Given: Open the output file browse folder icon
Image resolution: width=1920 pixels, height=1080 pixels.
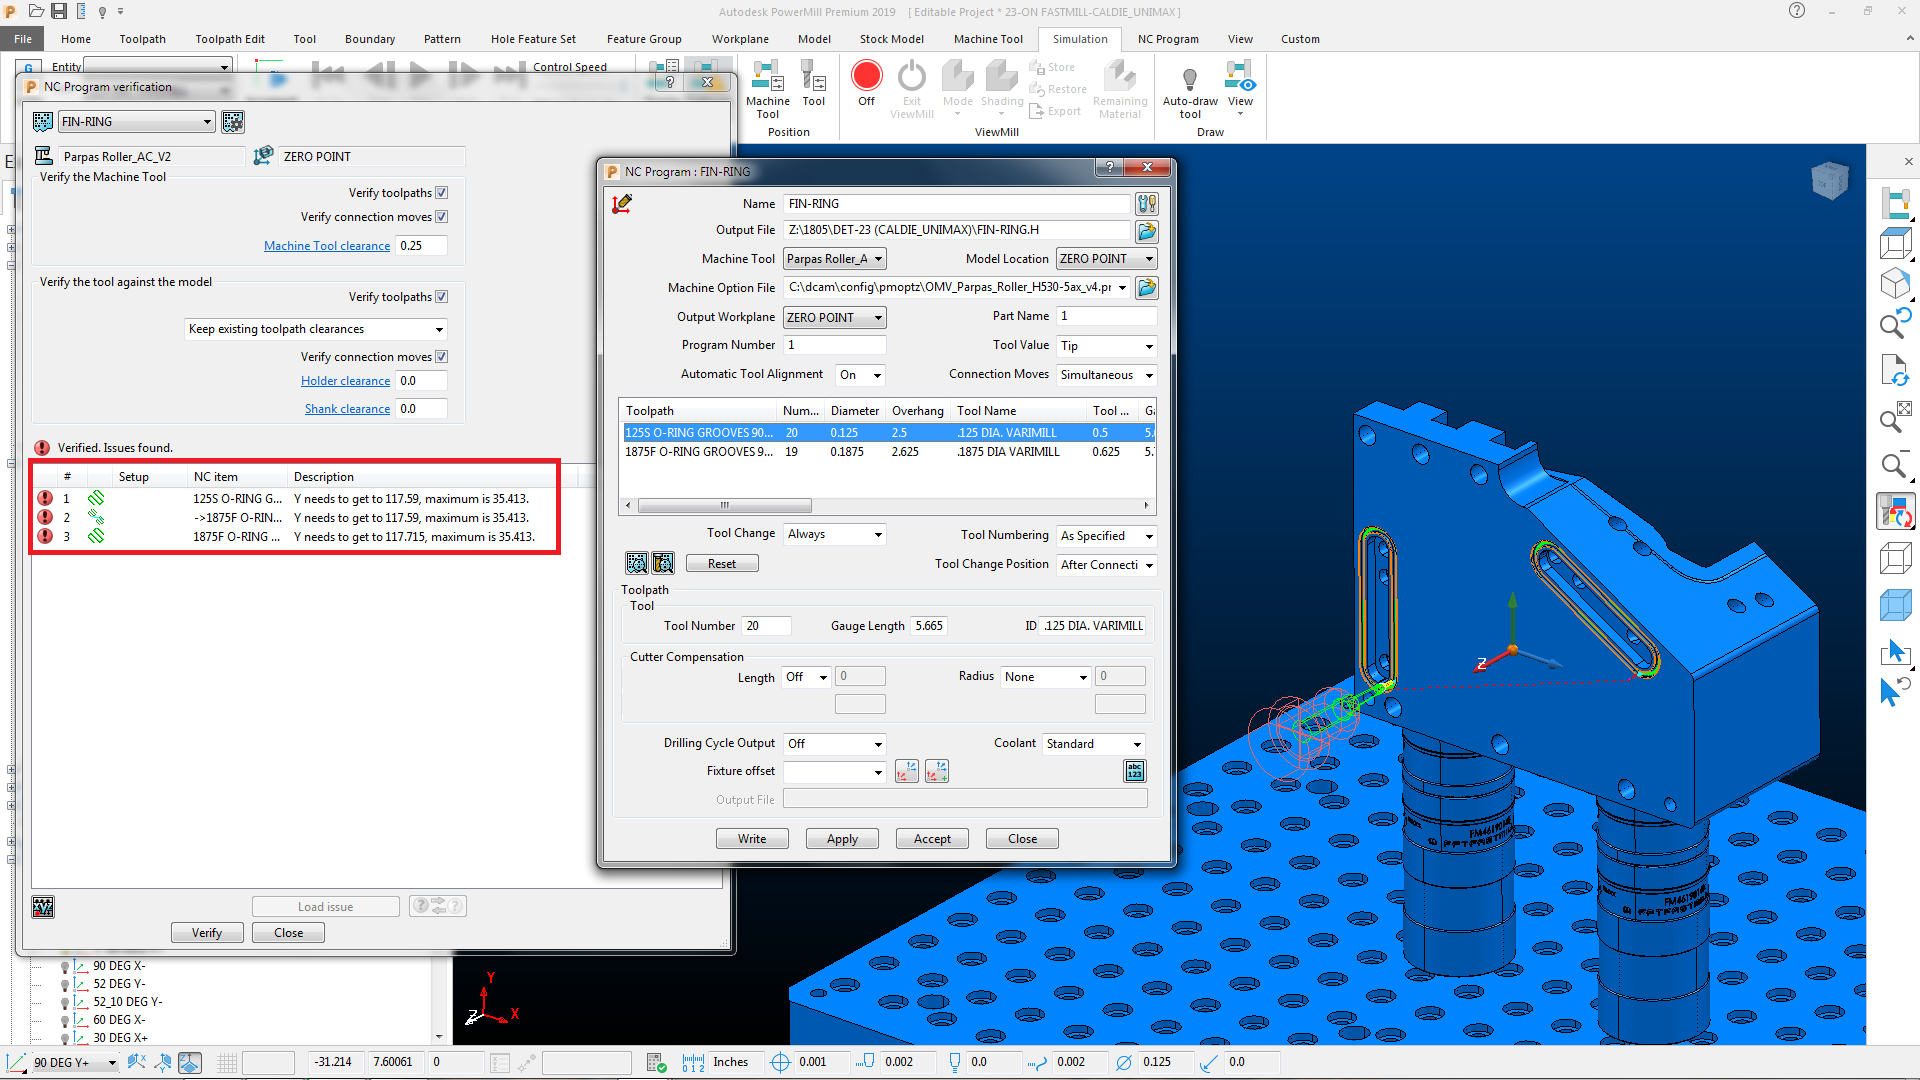Looking at the screenshot, I should click(1147, 231).
